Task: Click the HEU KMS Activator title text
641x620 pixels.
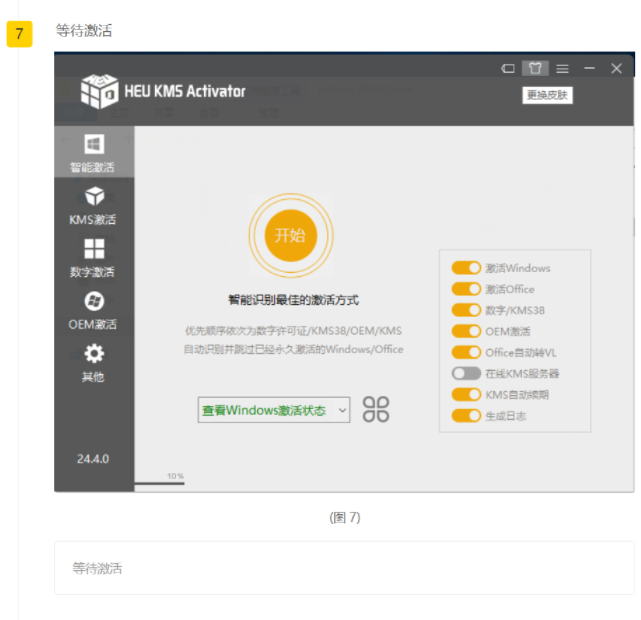Action: pos(185,91)
